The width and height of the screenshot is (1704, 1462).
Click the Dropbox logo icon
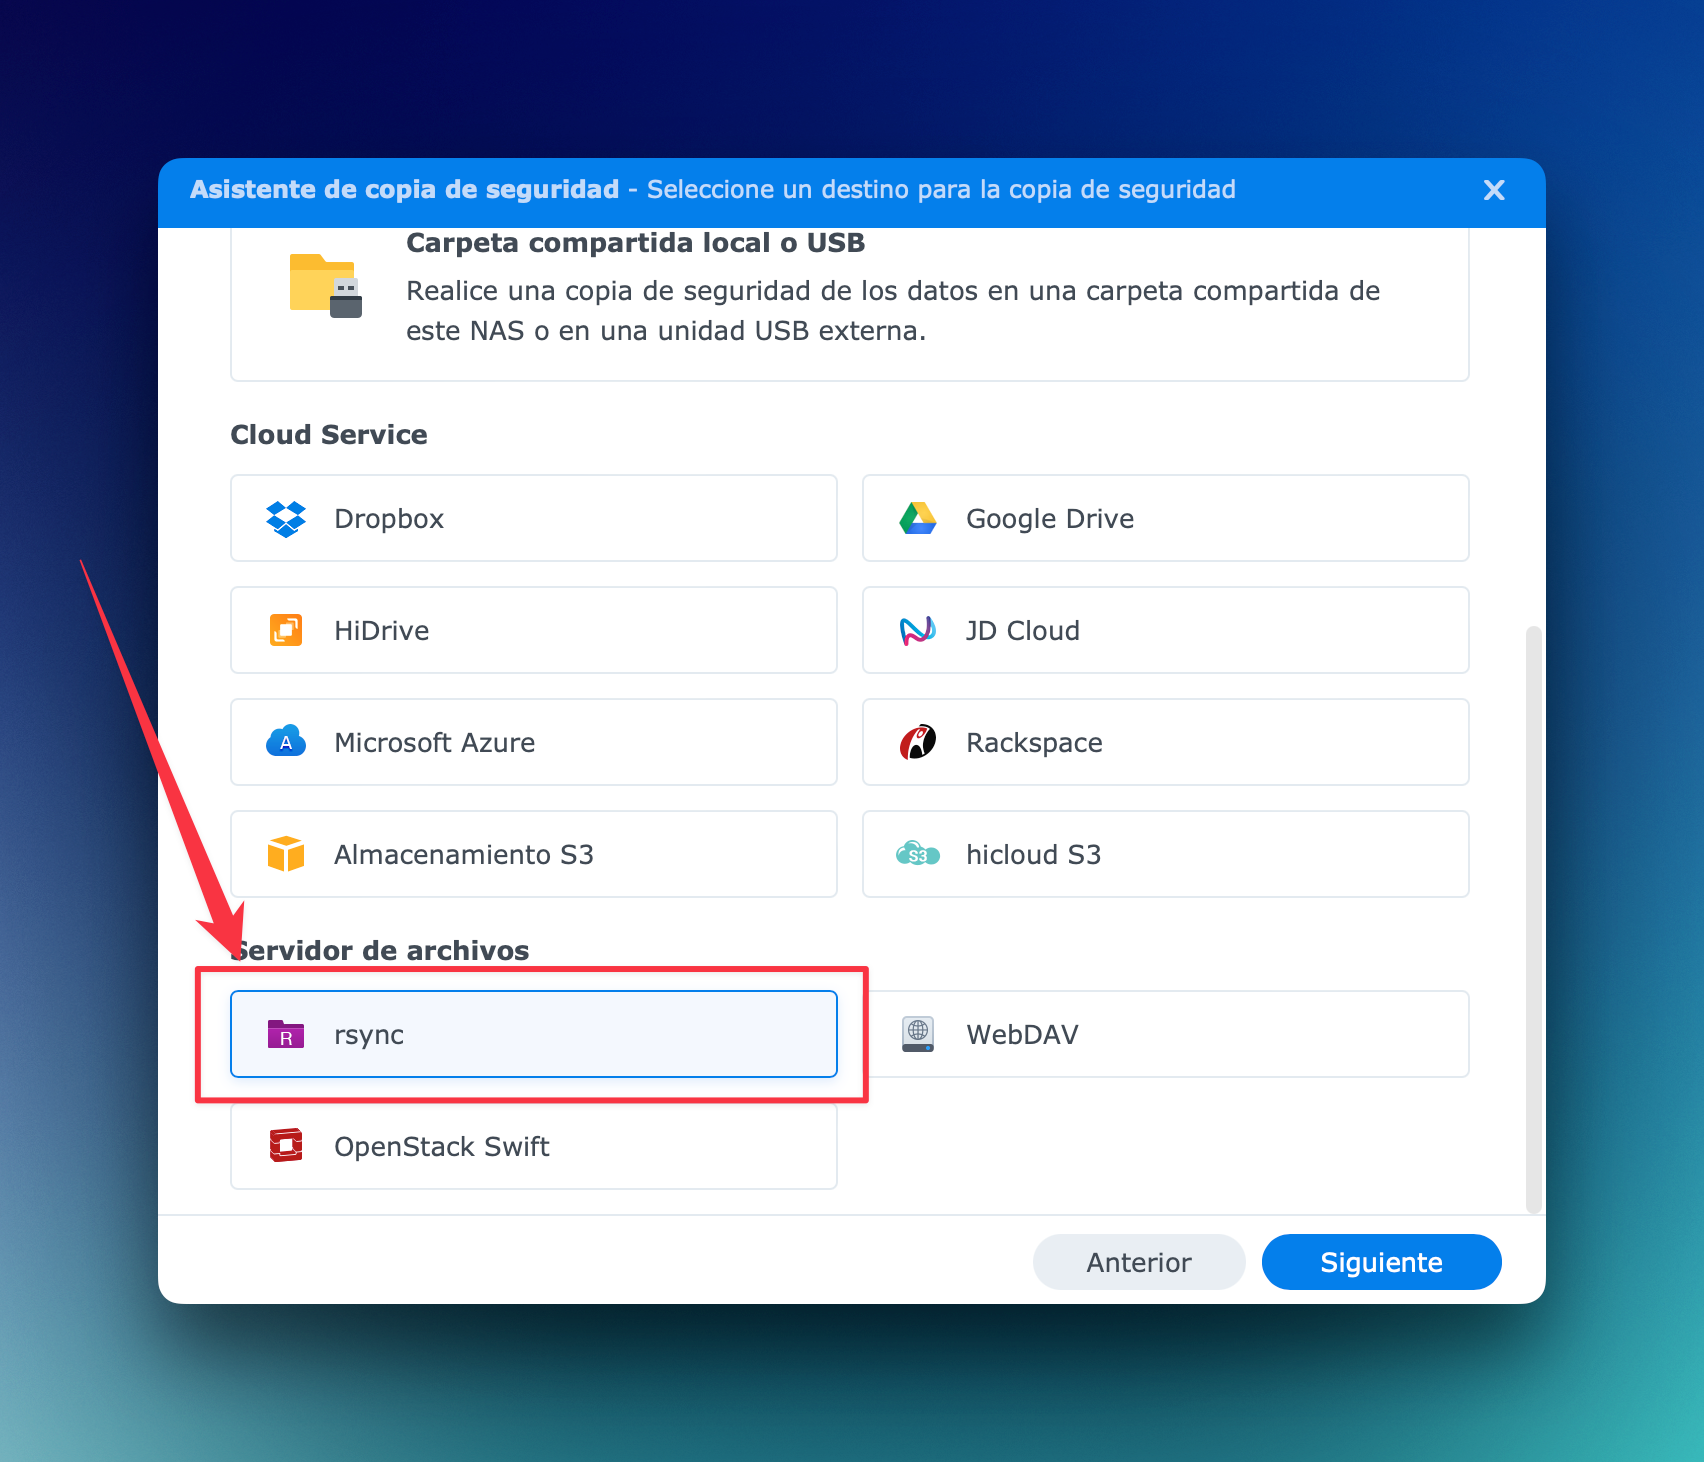click(x=286, y=518)
